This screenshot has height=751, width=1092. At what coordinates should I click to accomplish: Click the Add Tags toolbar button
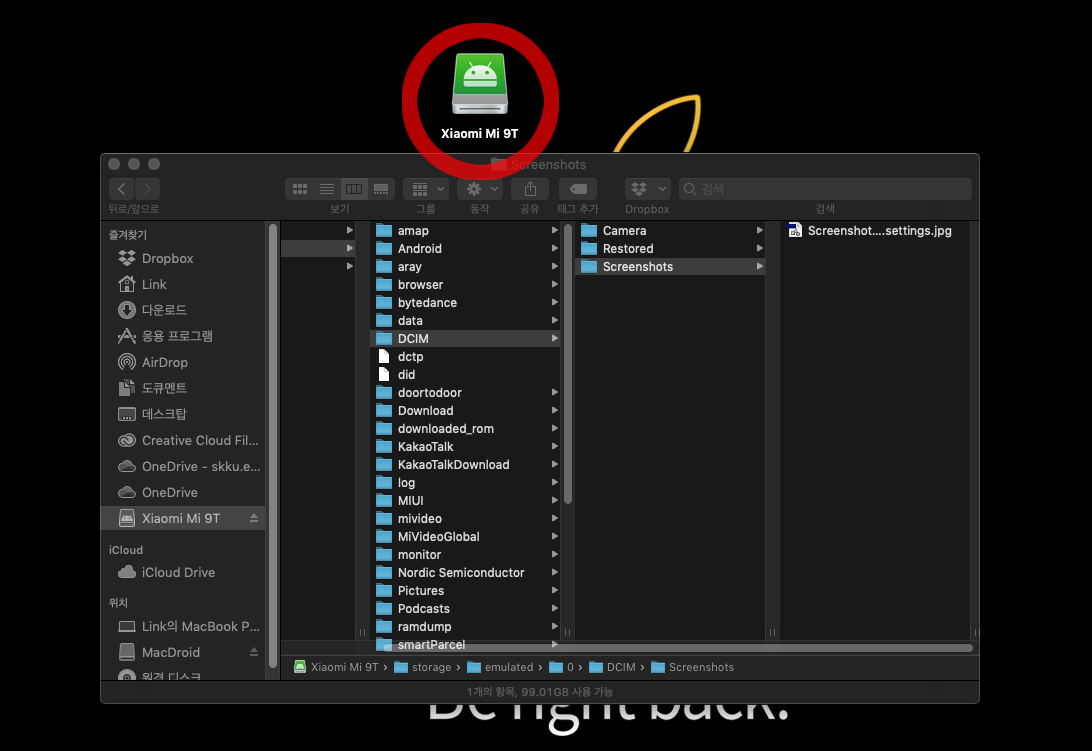(x=578, y=189)
